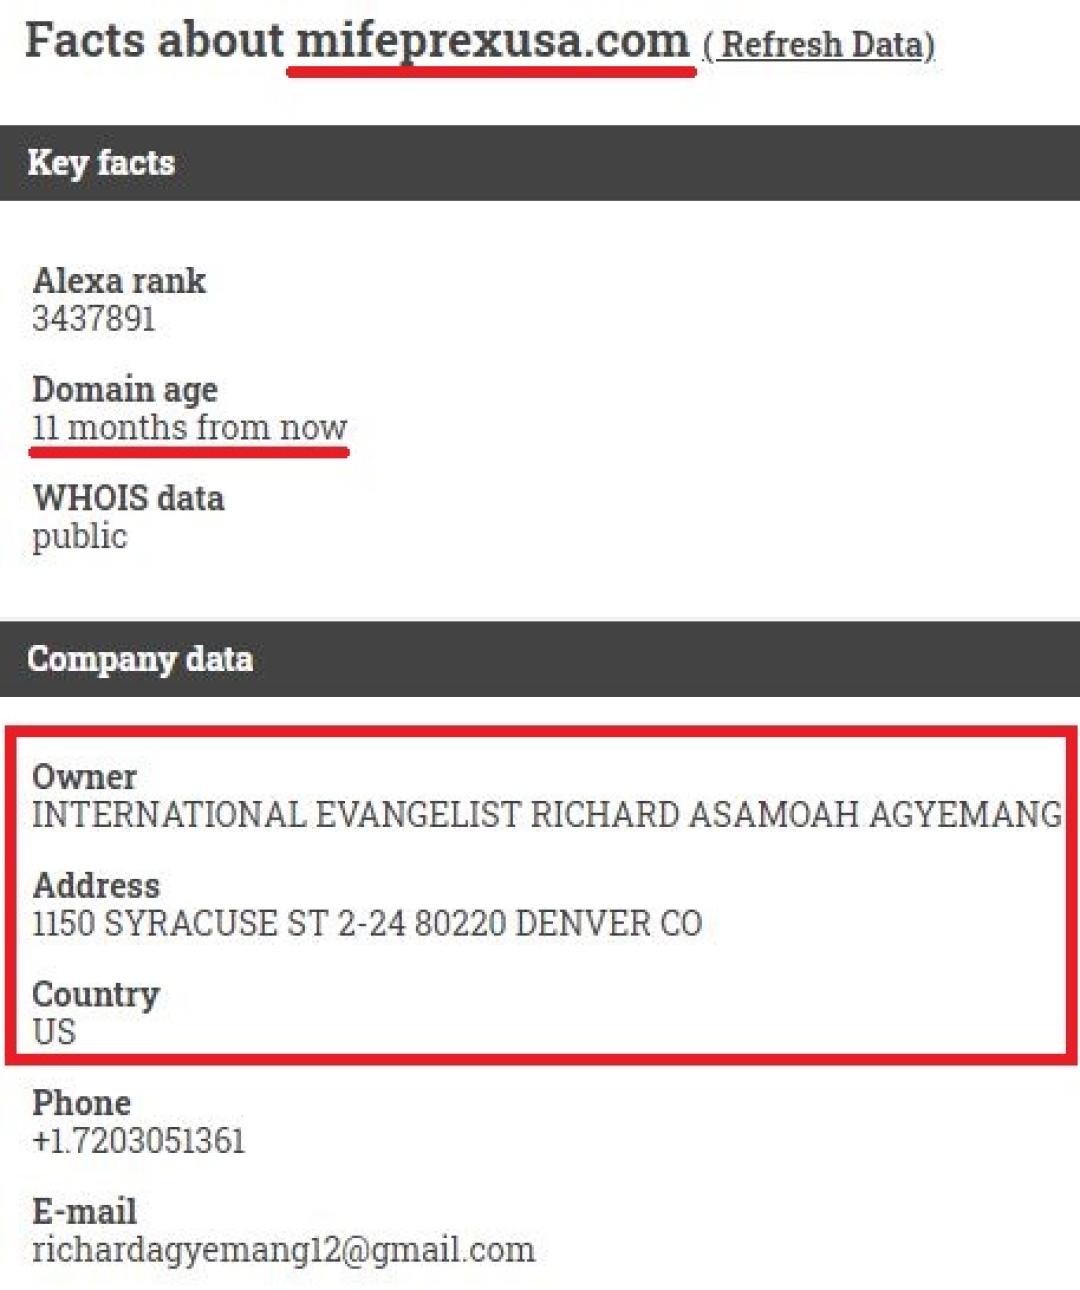Image resolution: width=1080 pixels, height=1290 pixels.
Task: Click the Country label
Action: [x=96, y=994]
